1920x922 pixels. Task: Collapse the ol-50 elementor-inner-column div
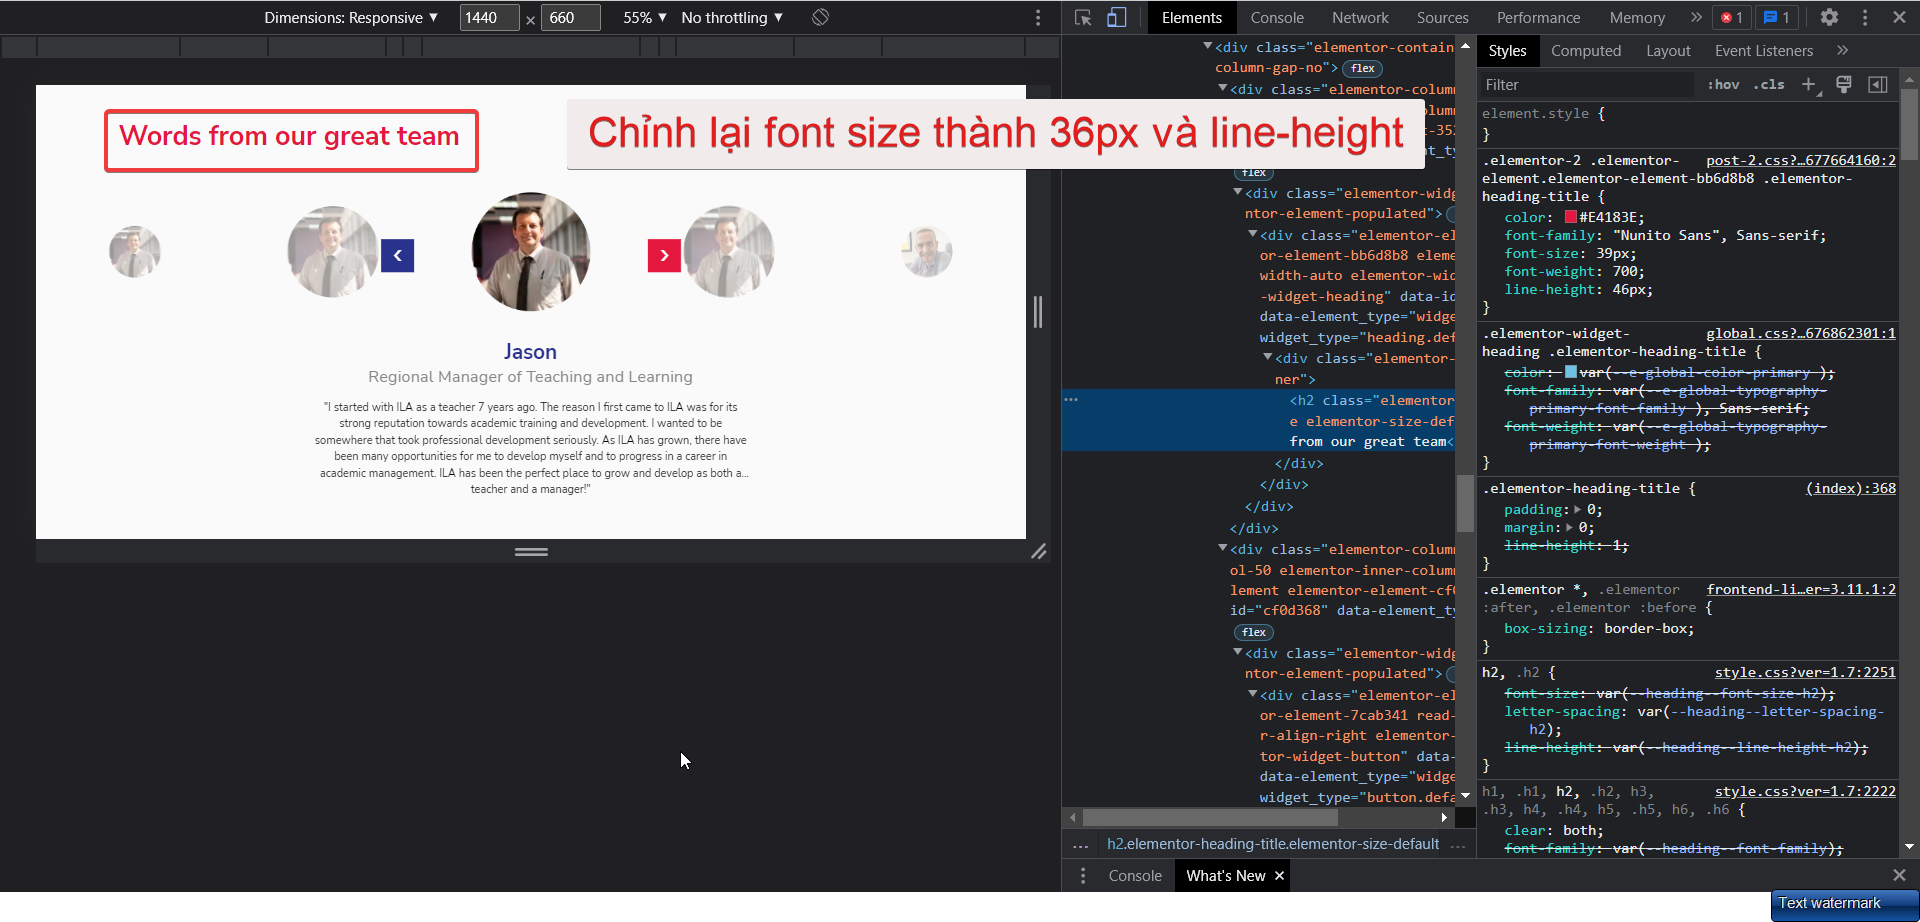pos(1223,548)
